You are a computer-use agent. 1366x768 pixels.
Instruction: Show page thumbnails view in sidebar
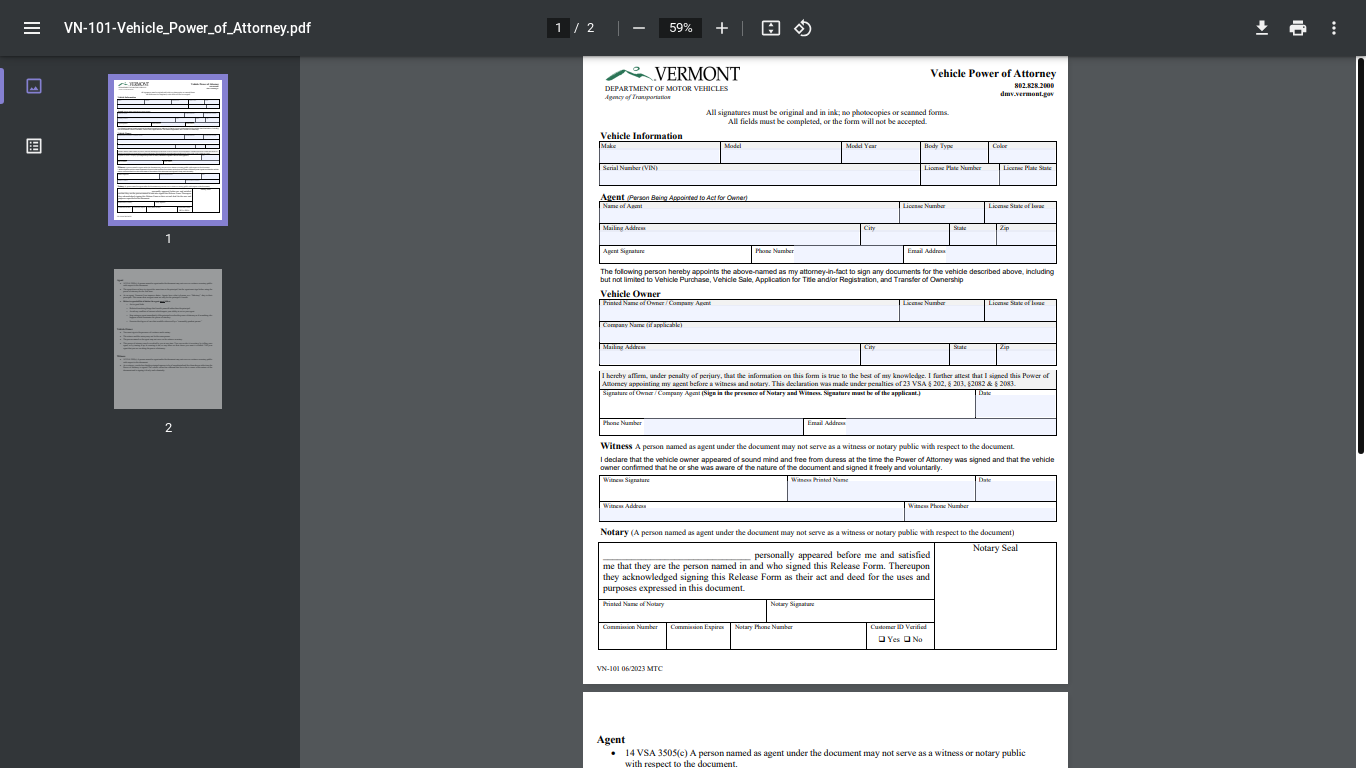[x=34, y=86]
